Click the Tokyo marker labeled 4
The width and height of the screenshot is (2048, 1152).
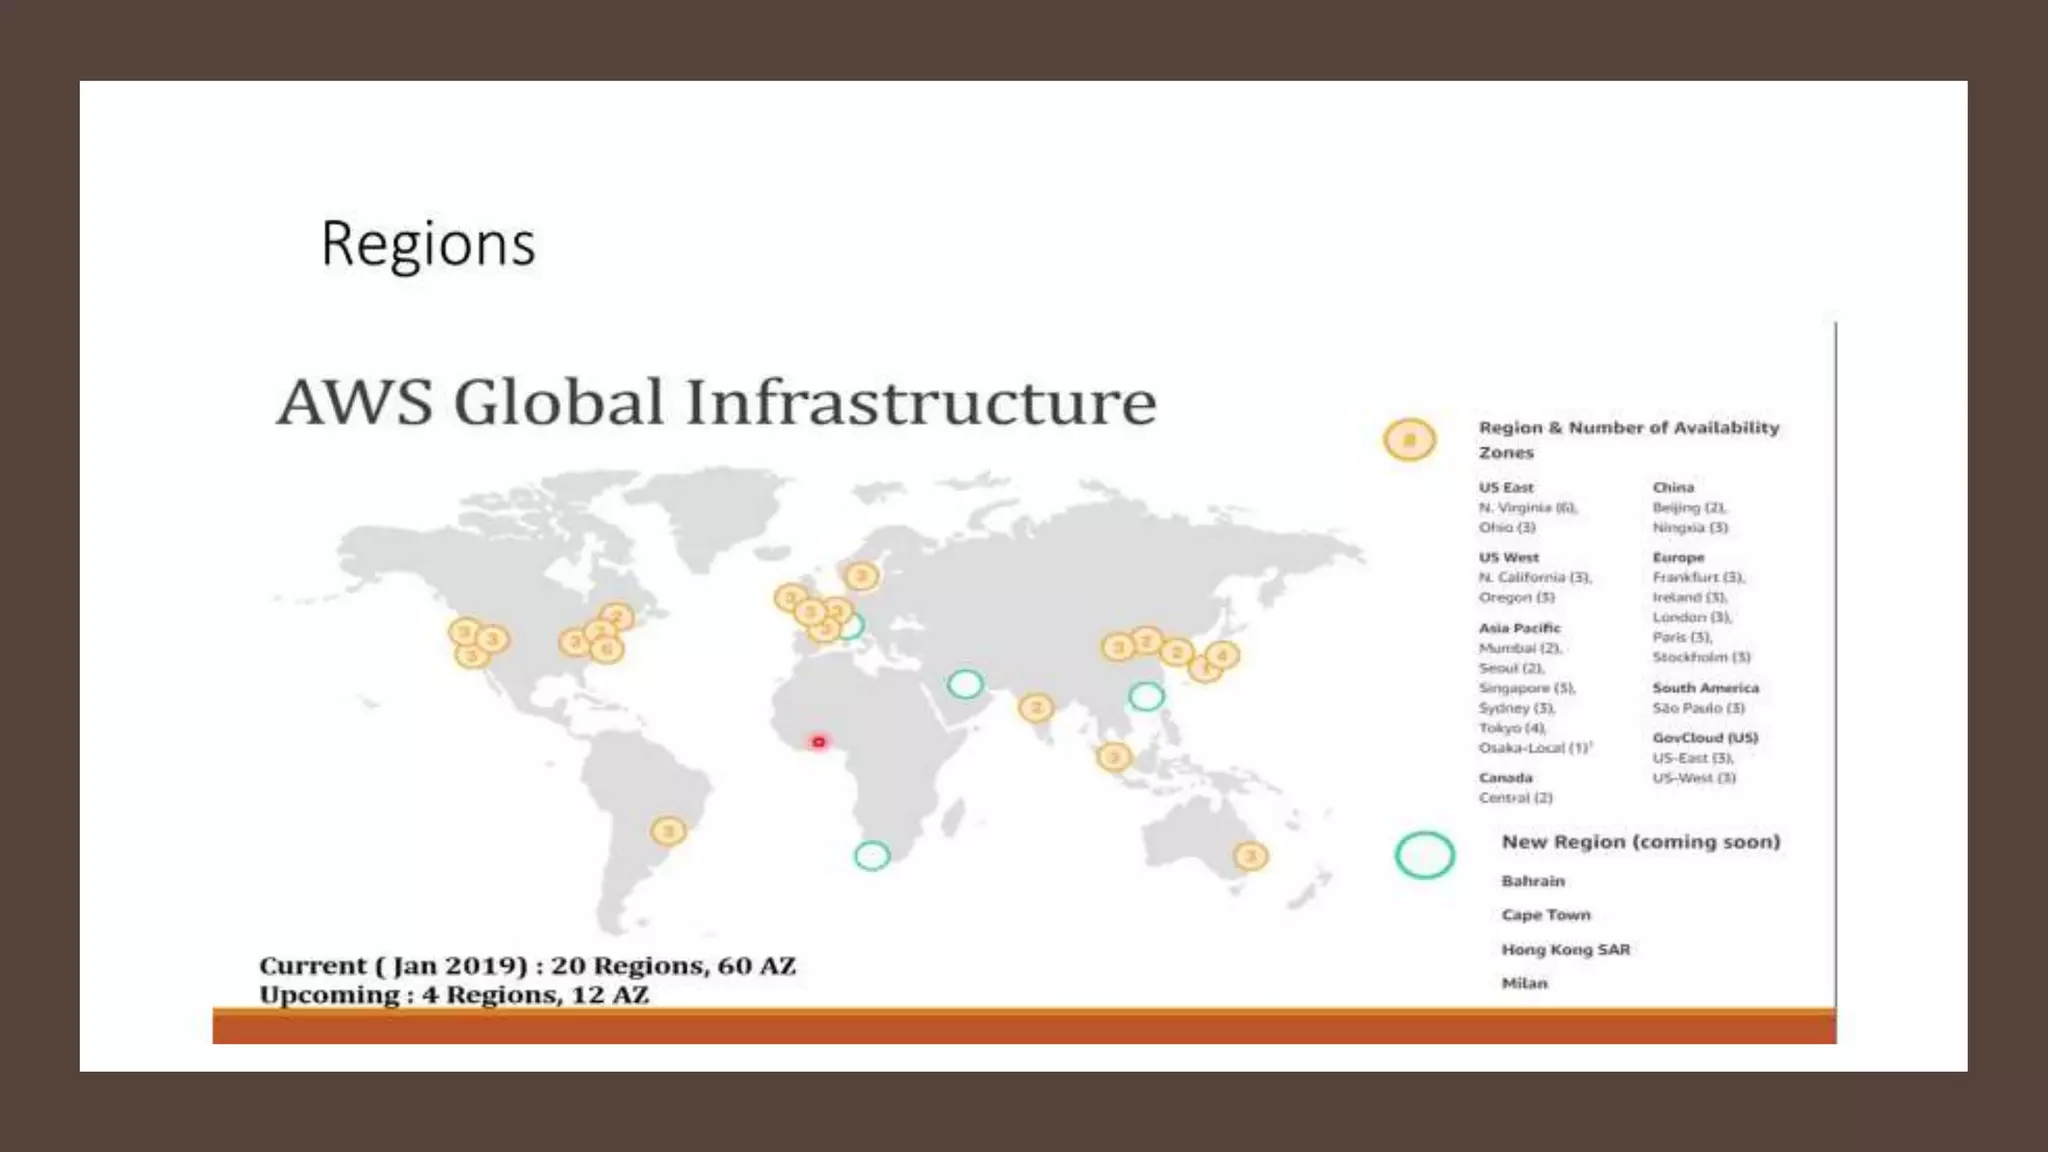[1222, 655]
